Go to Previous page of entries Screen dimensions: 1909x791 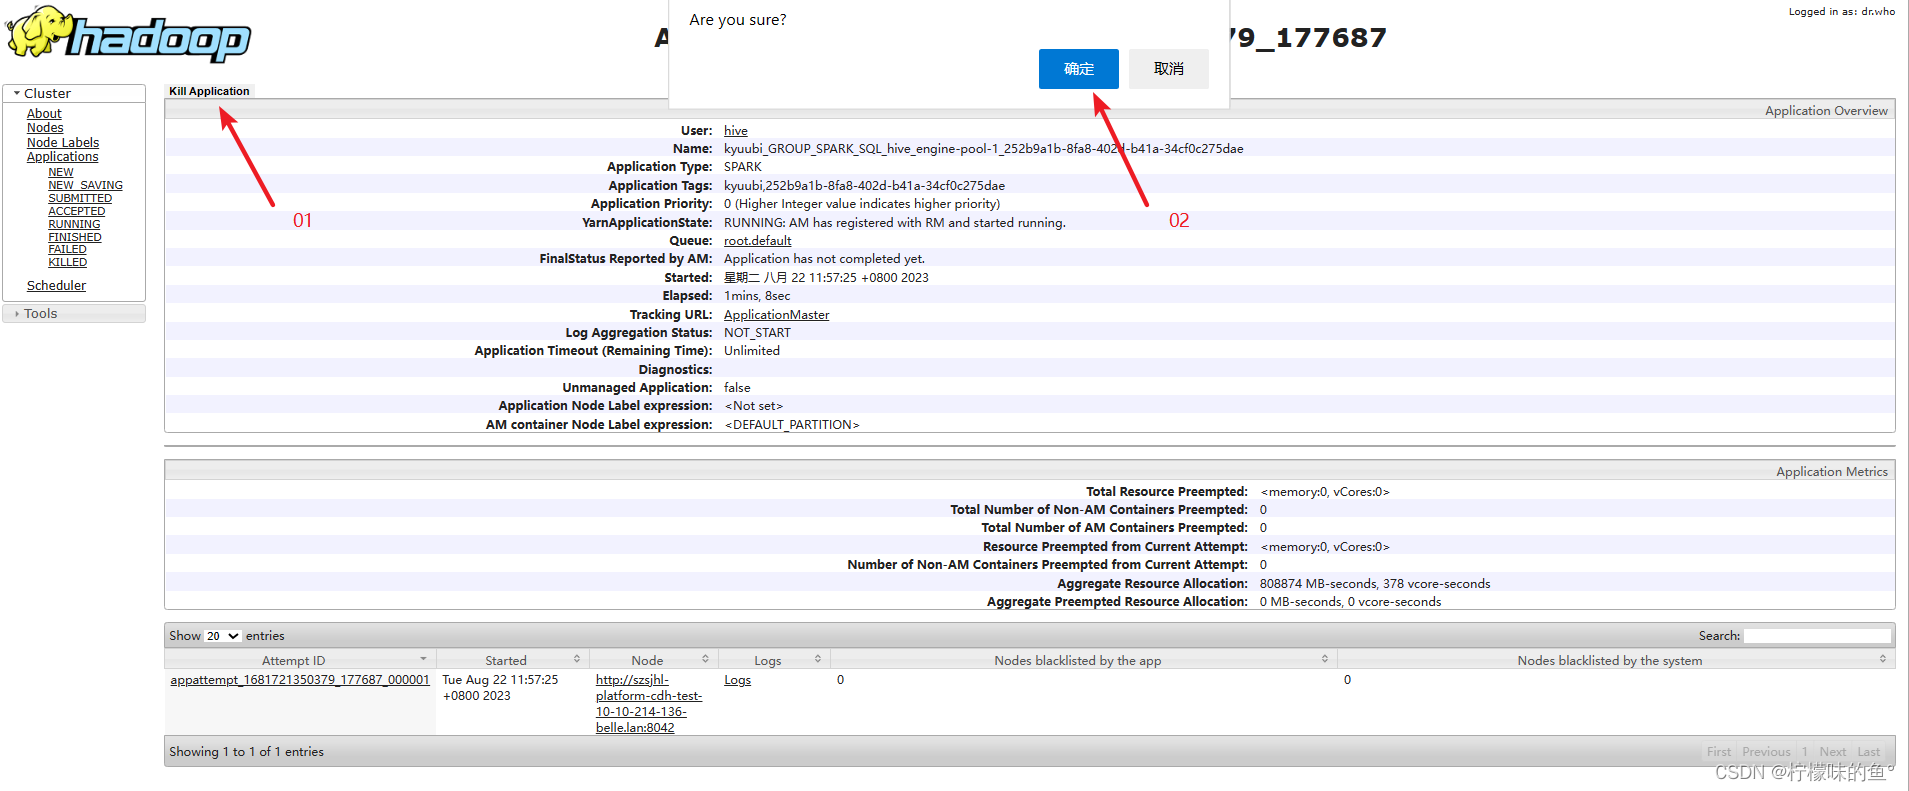[x=1766, y=752]
